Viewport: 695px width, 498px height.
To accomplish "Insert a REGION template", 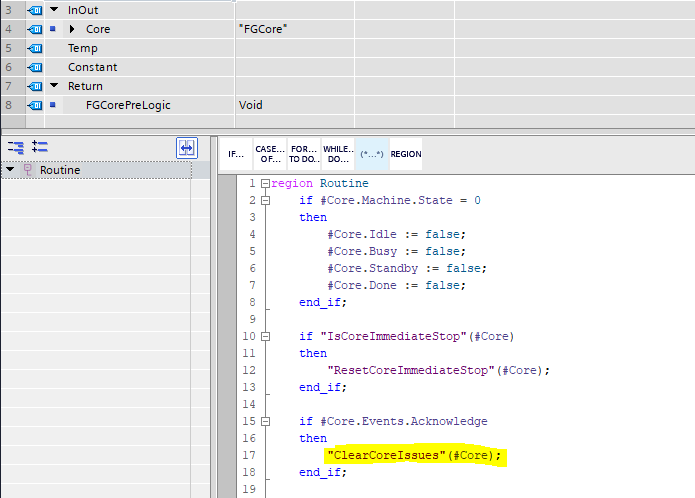I will [405, 154].
